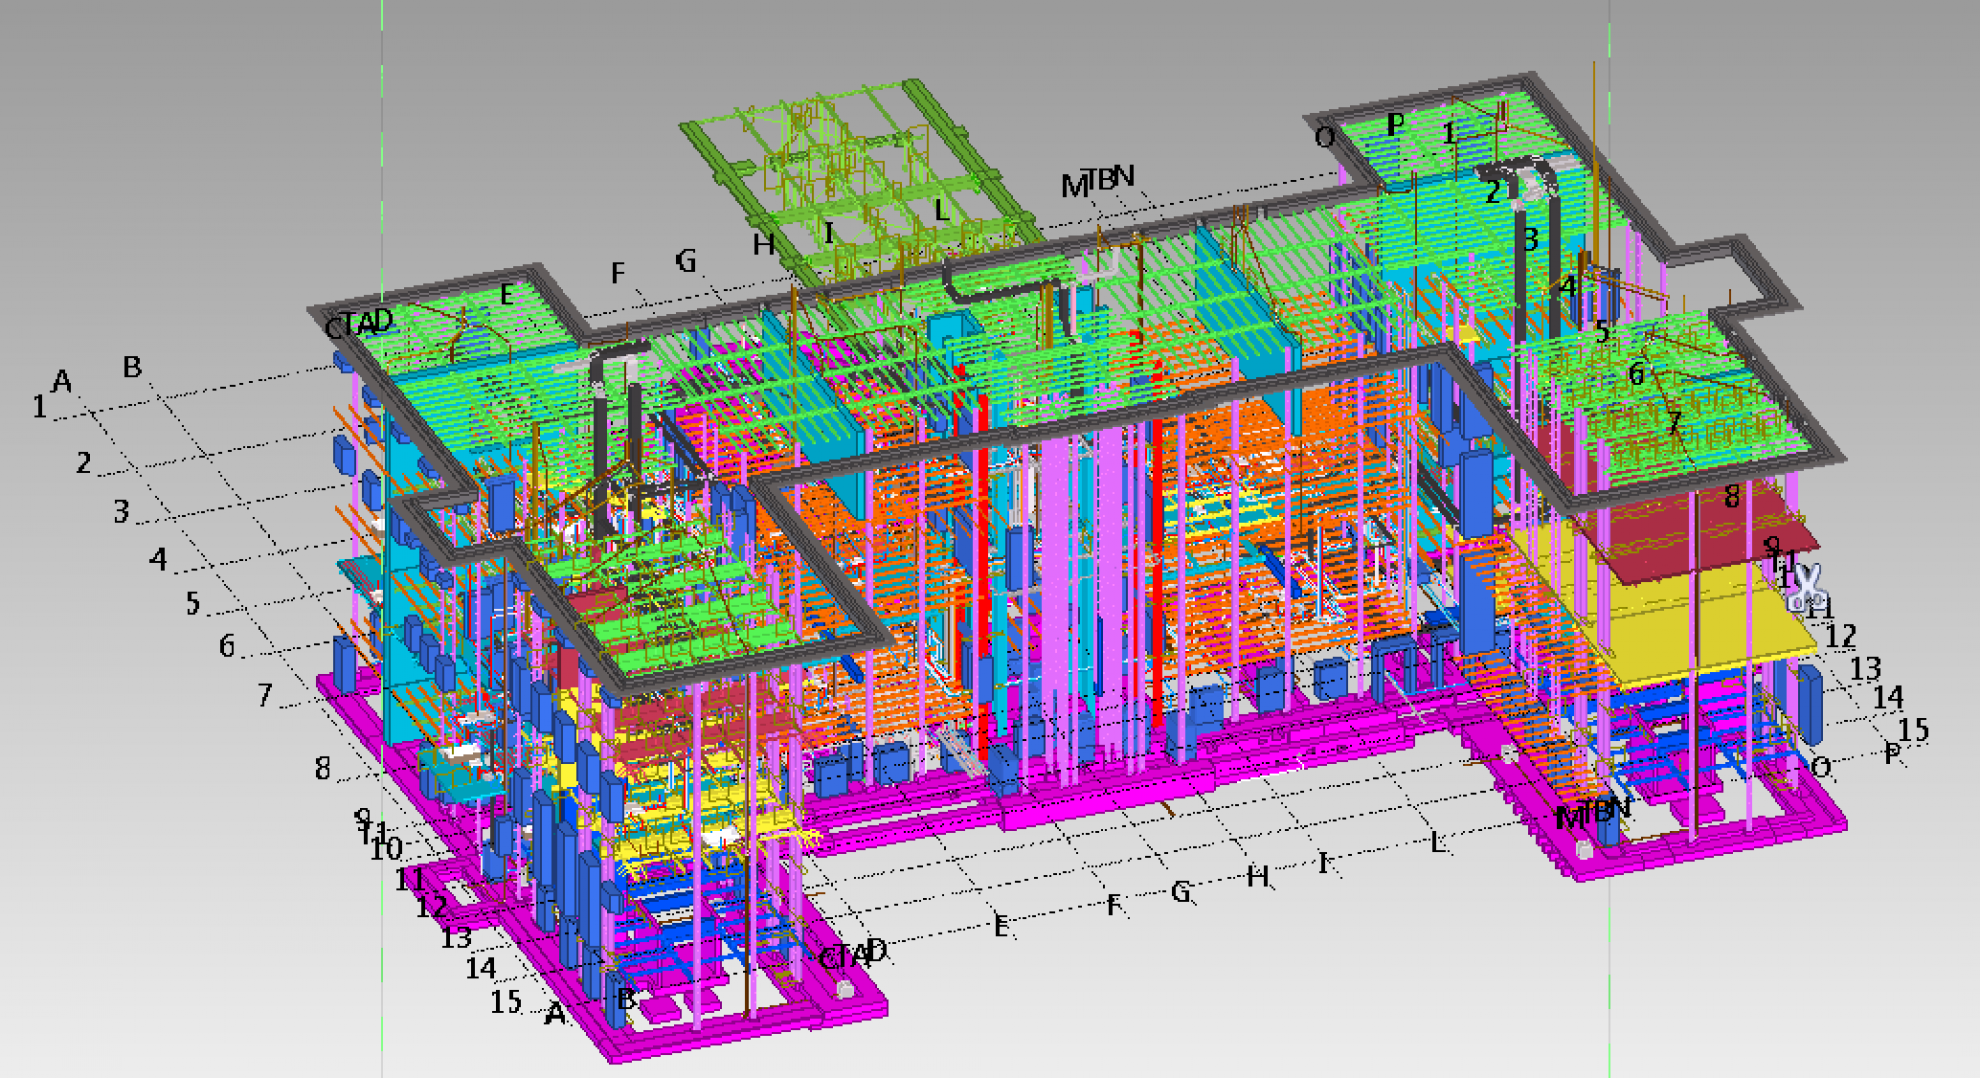Click grid label P at bottom right
The width and height of the screenshot is (1980, 1078).
click(x=1892, y=754)
